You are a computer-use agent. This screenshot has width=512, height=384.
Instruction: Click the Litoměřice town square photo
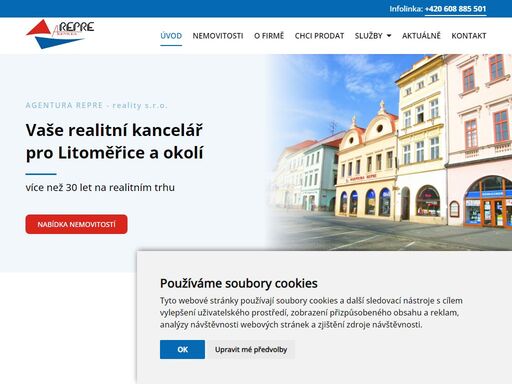point(390,152)
